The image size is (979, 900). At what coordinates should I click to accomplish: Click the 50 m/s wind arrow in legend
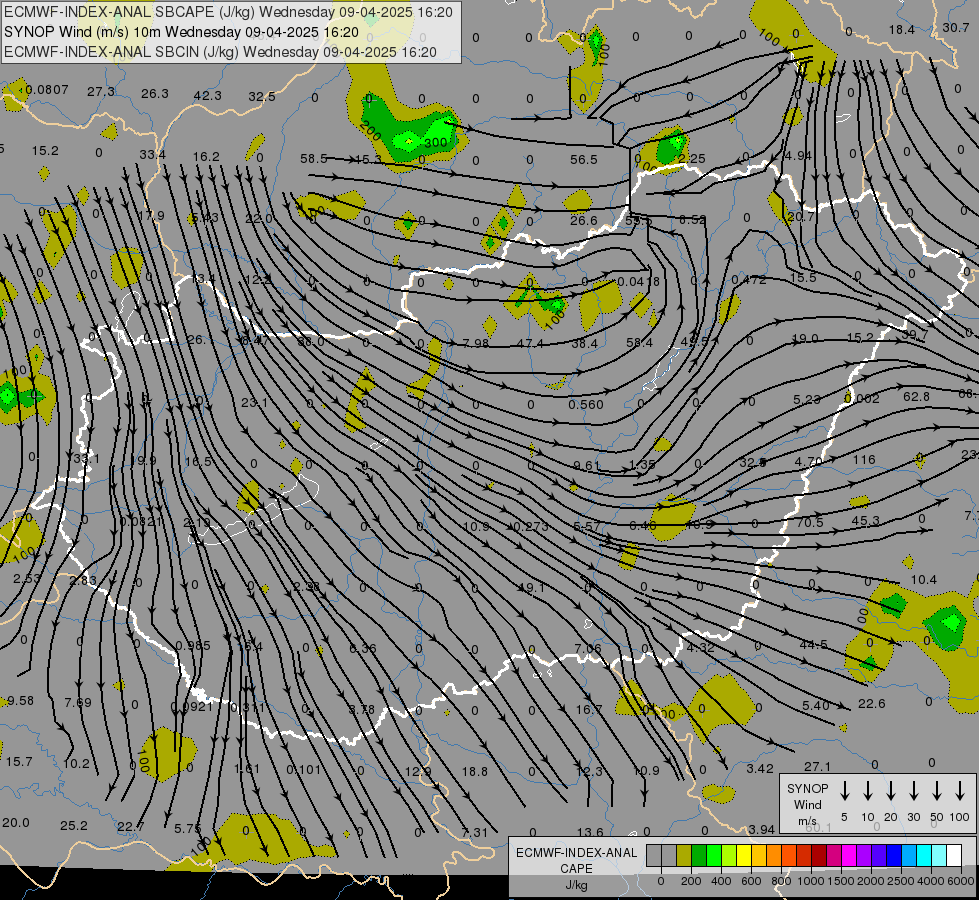click(x=937, y=791)
